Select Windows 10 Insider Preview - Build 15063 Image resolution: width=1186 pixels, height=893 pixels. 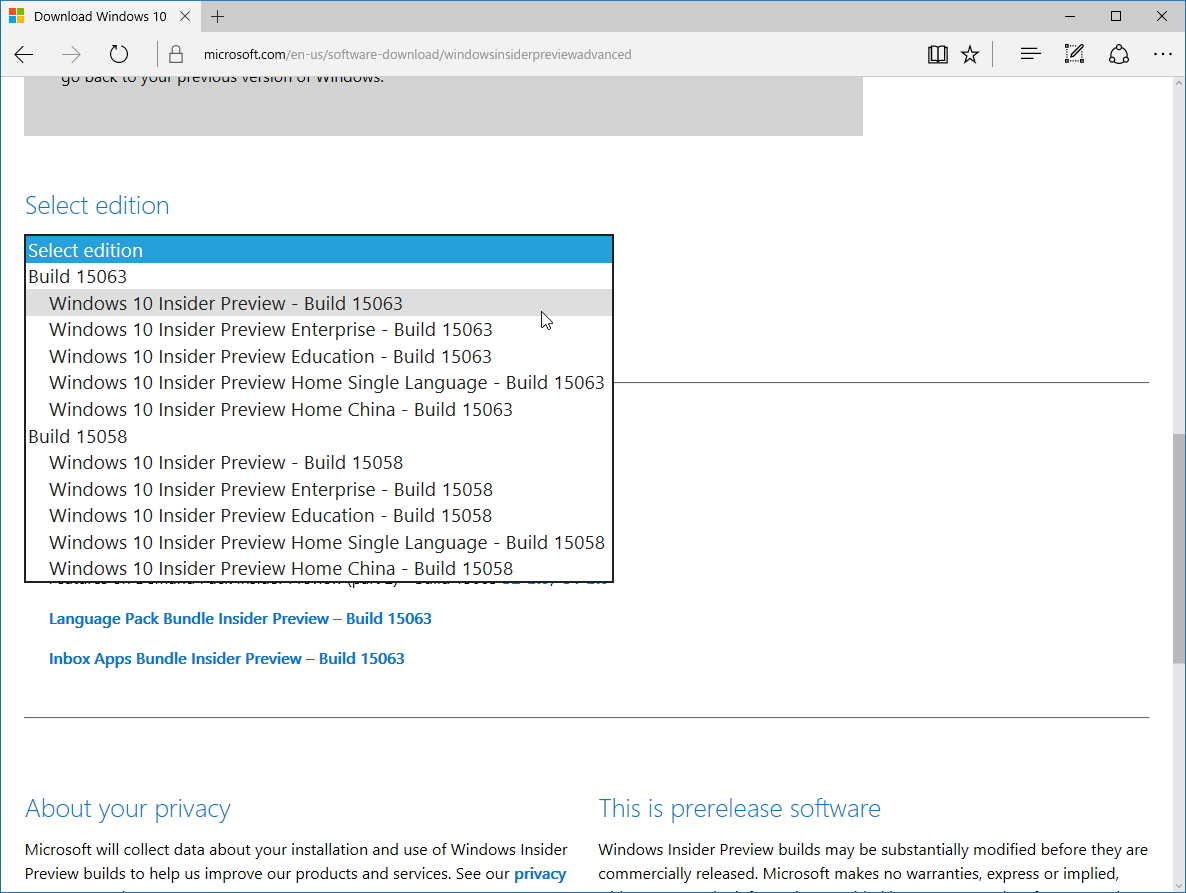(225, 302)
